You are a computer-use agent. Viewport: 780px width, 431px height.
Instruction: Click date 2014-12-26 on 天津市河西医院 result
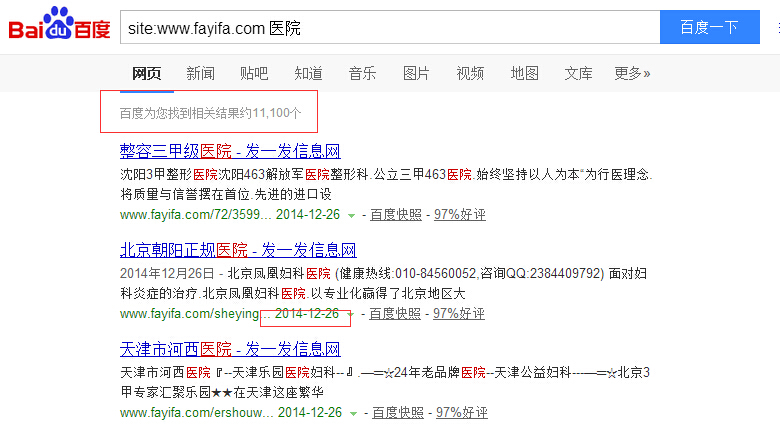(310, 413)
